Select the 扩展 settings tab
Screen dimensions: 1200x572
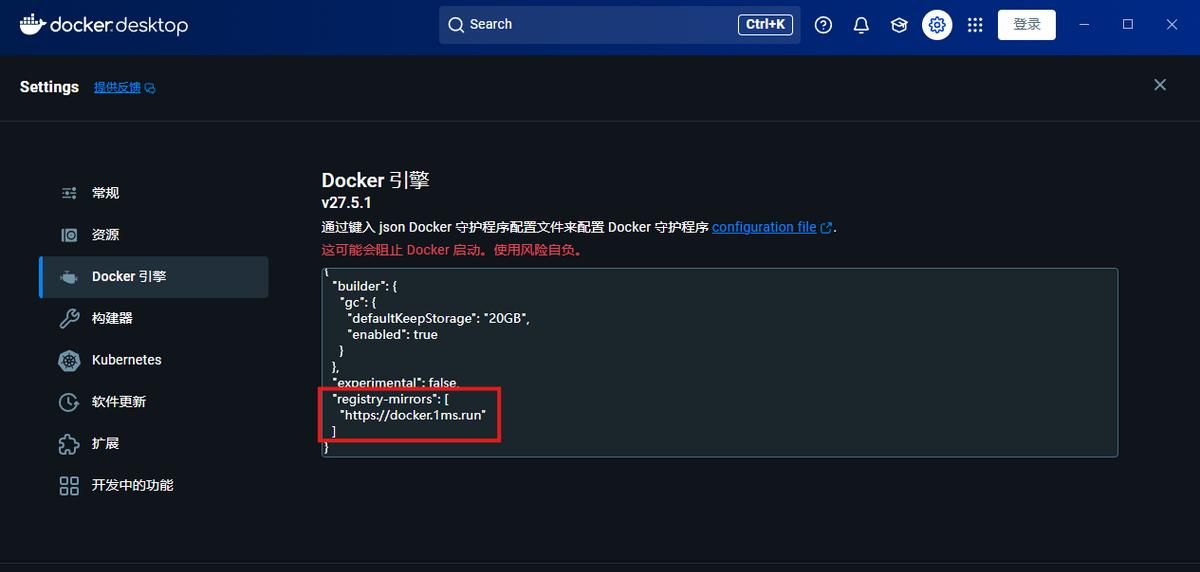click(x=154, y=443)
